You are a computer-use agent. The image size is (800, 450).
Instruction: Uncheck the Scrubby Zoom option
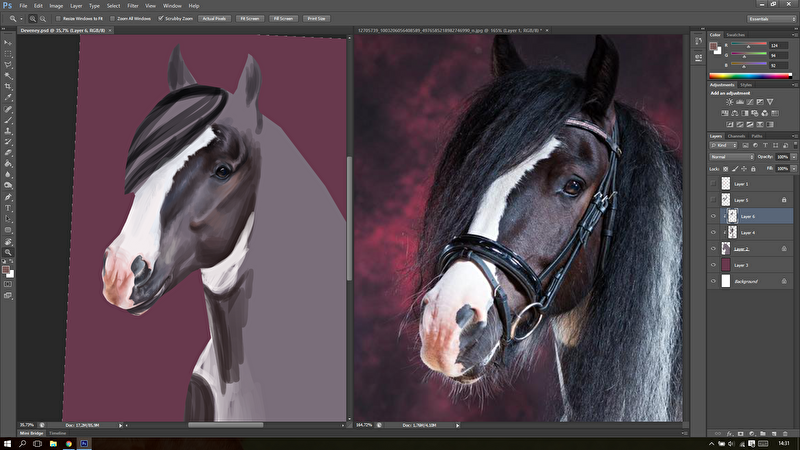point(161,18)
